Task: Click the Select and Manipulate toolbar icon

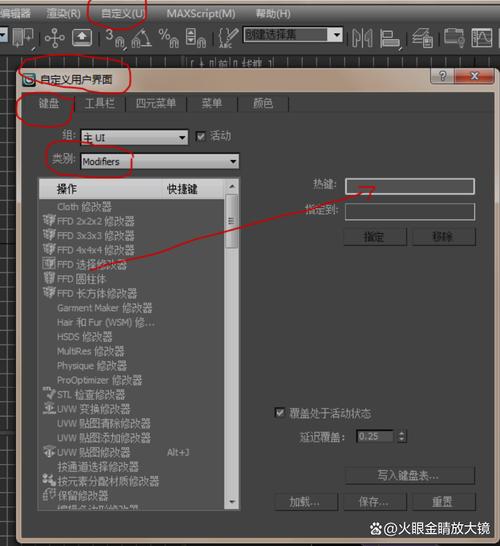Action: 55,38
